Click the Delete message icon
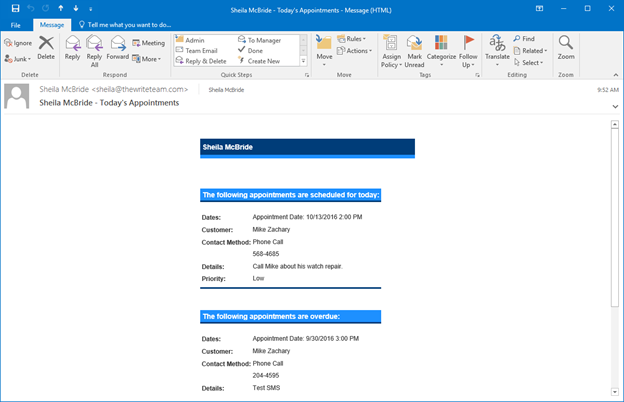The height and width of the screenshot is (402, 624). (46, 47)
